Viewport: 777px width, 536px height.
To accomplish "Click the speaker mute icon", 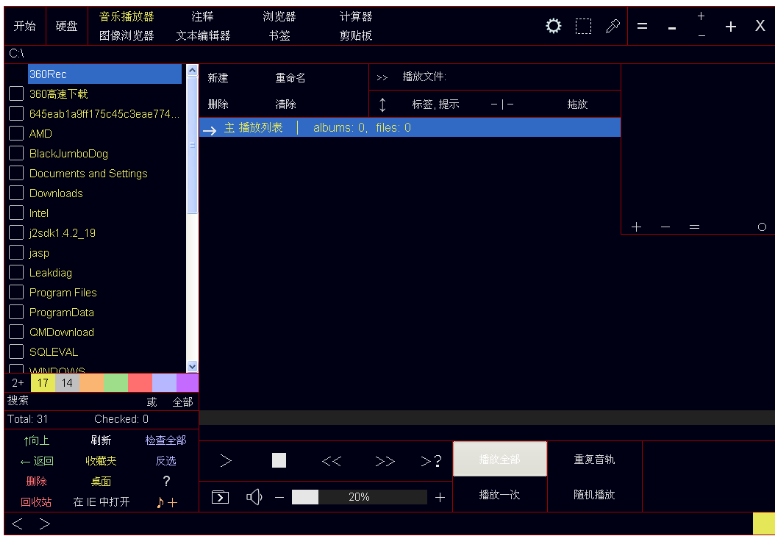I will pyautogui.click(x=254, y=497).
